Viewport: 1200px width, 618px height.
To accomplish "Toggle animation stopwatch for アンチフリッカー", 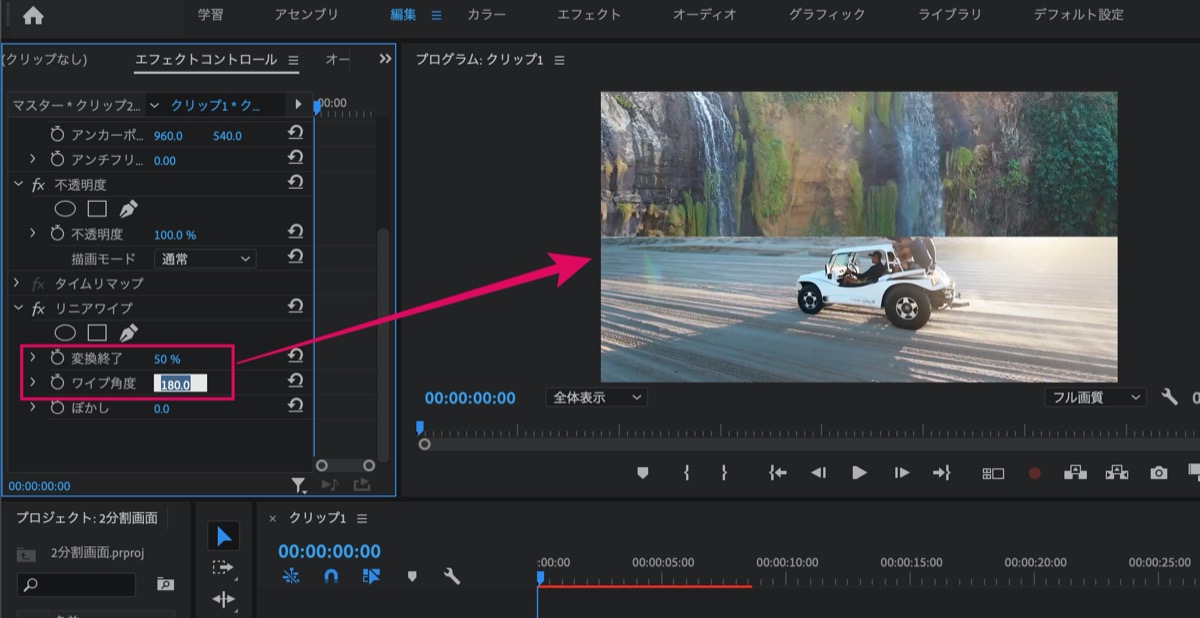I will point(58,160).
